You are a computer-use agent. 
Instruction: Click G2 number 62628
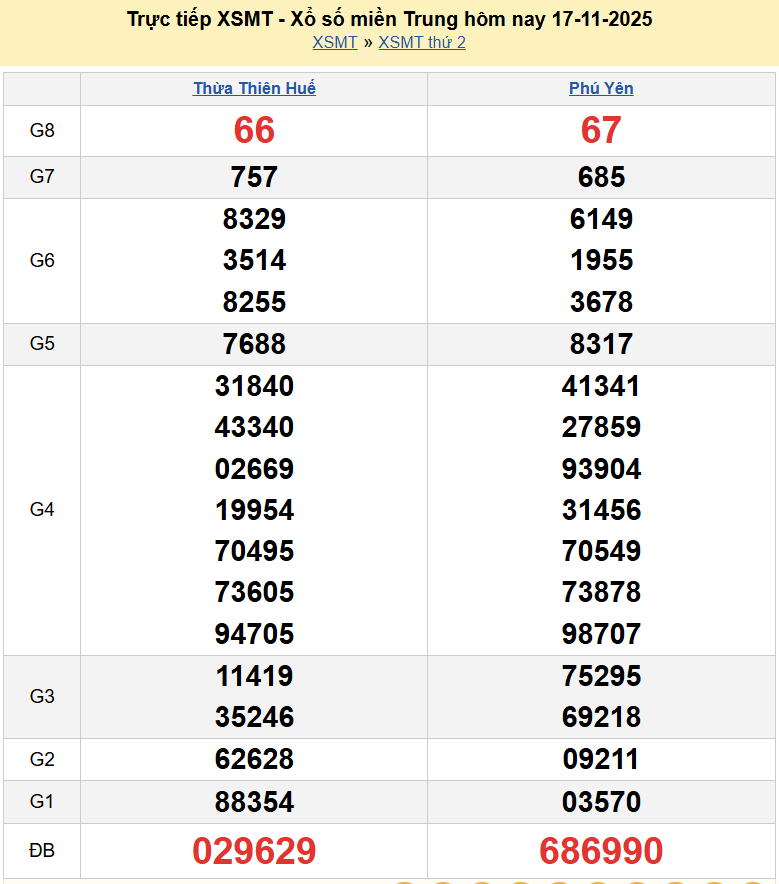point(254,759)
